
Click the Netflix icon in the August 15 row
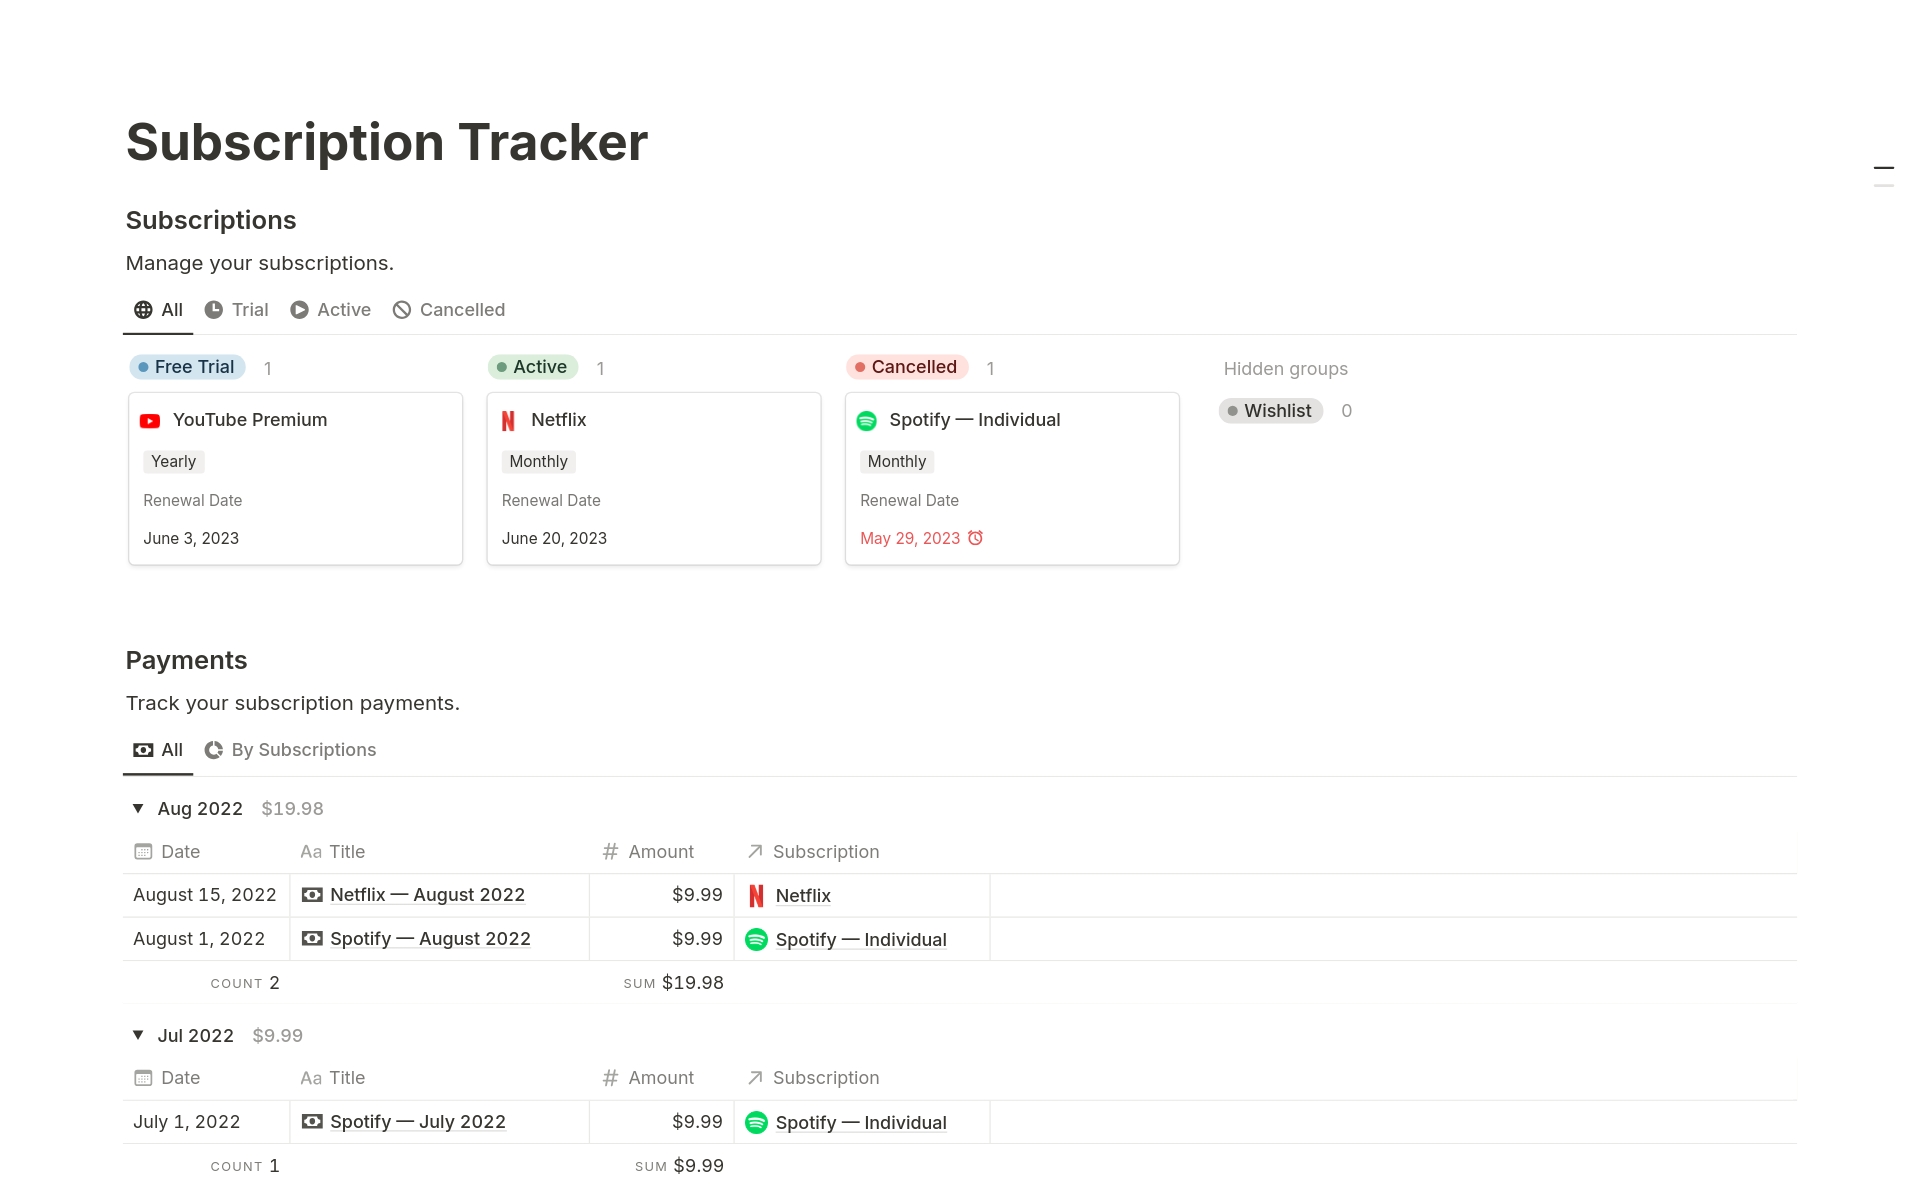tap(756, 896)
